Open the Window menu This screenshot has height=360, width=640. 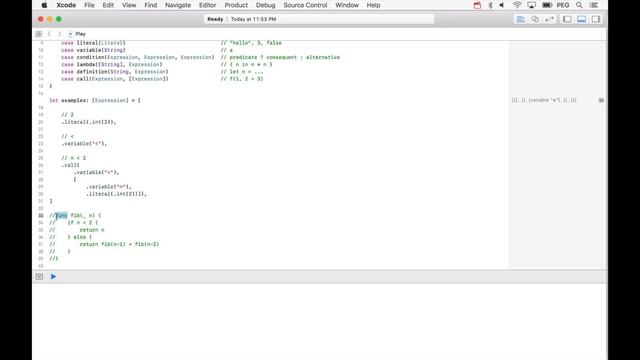coord(347,5)
